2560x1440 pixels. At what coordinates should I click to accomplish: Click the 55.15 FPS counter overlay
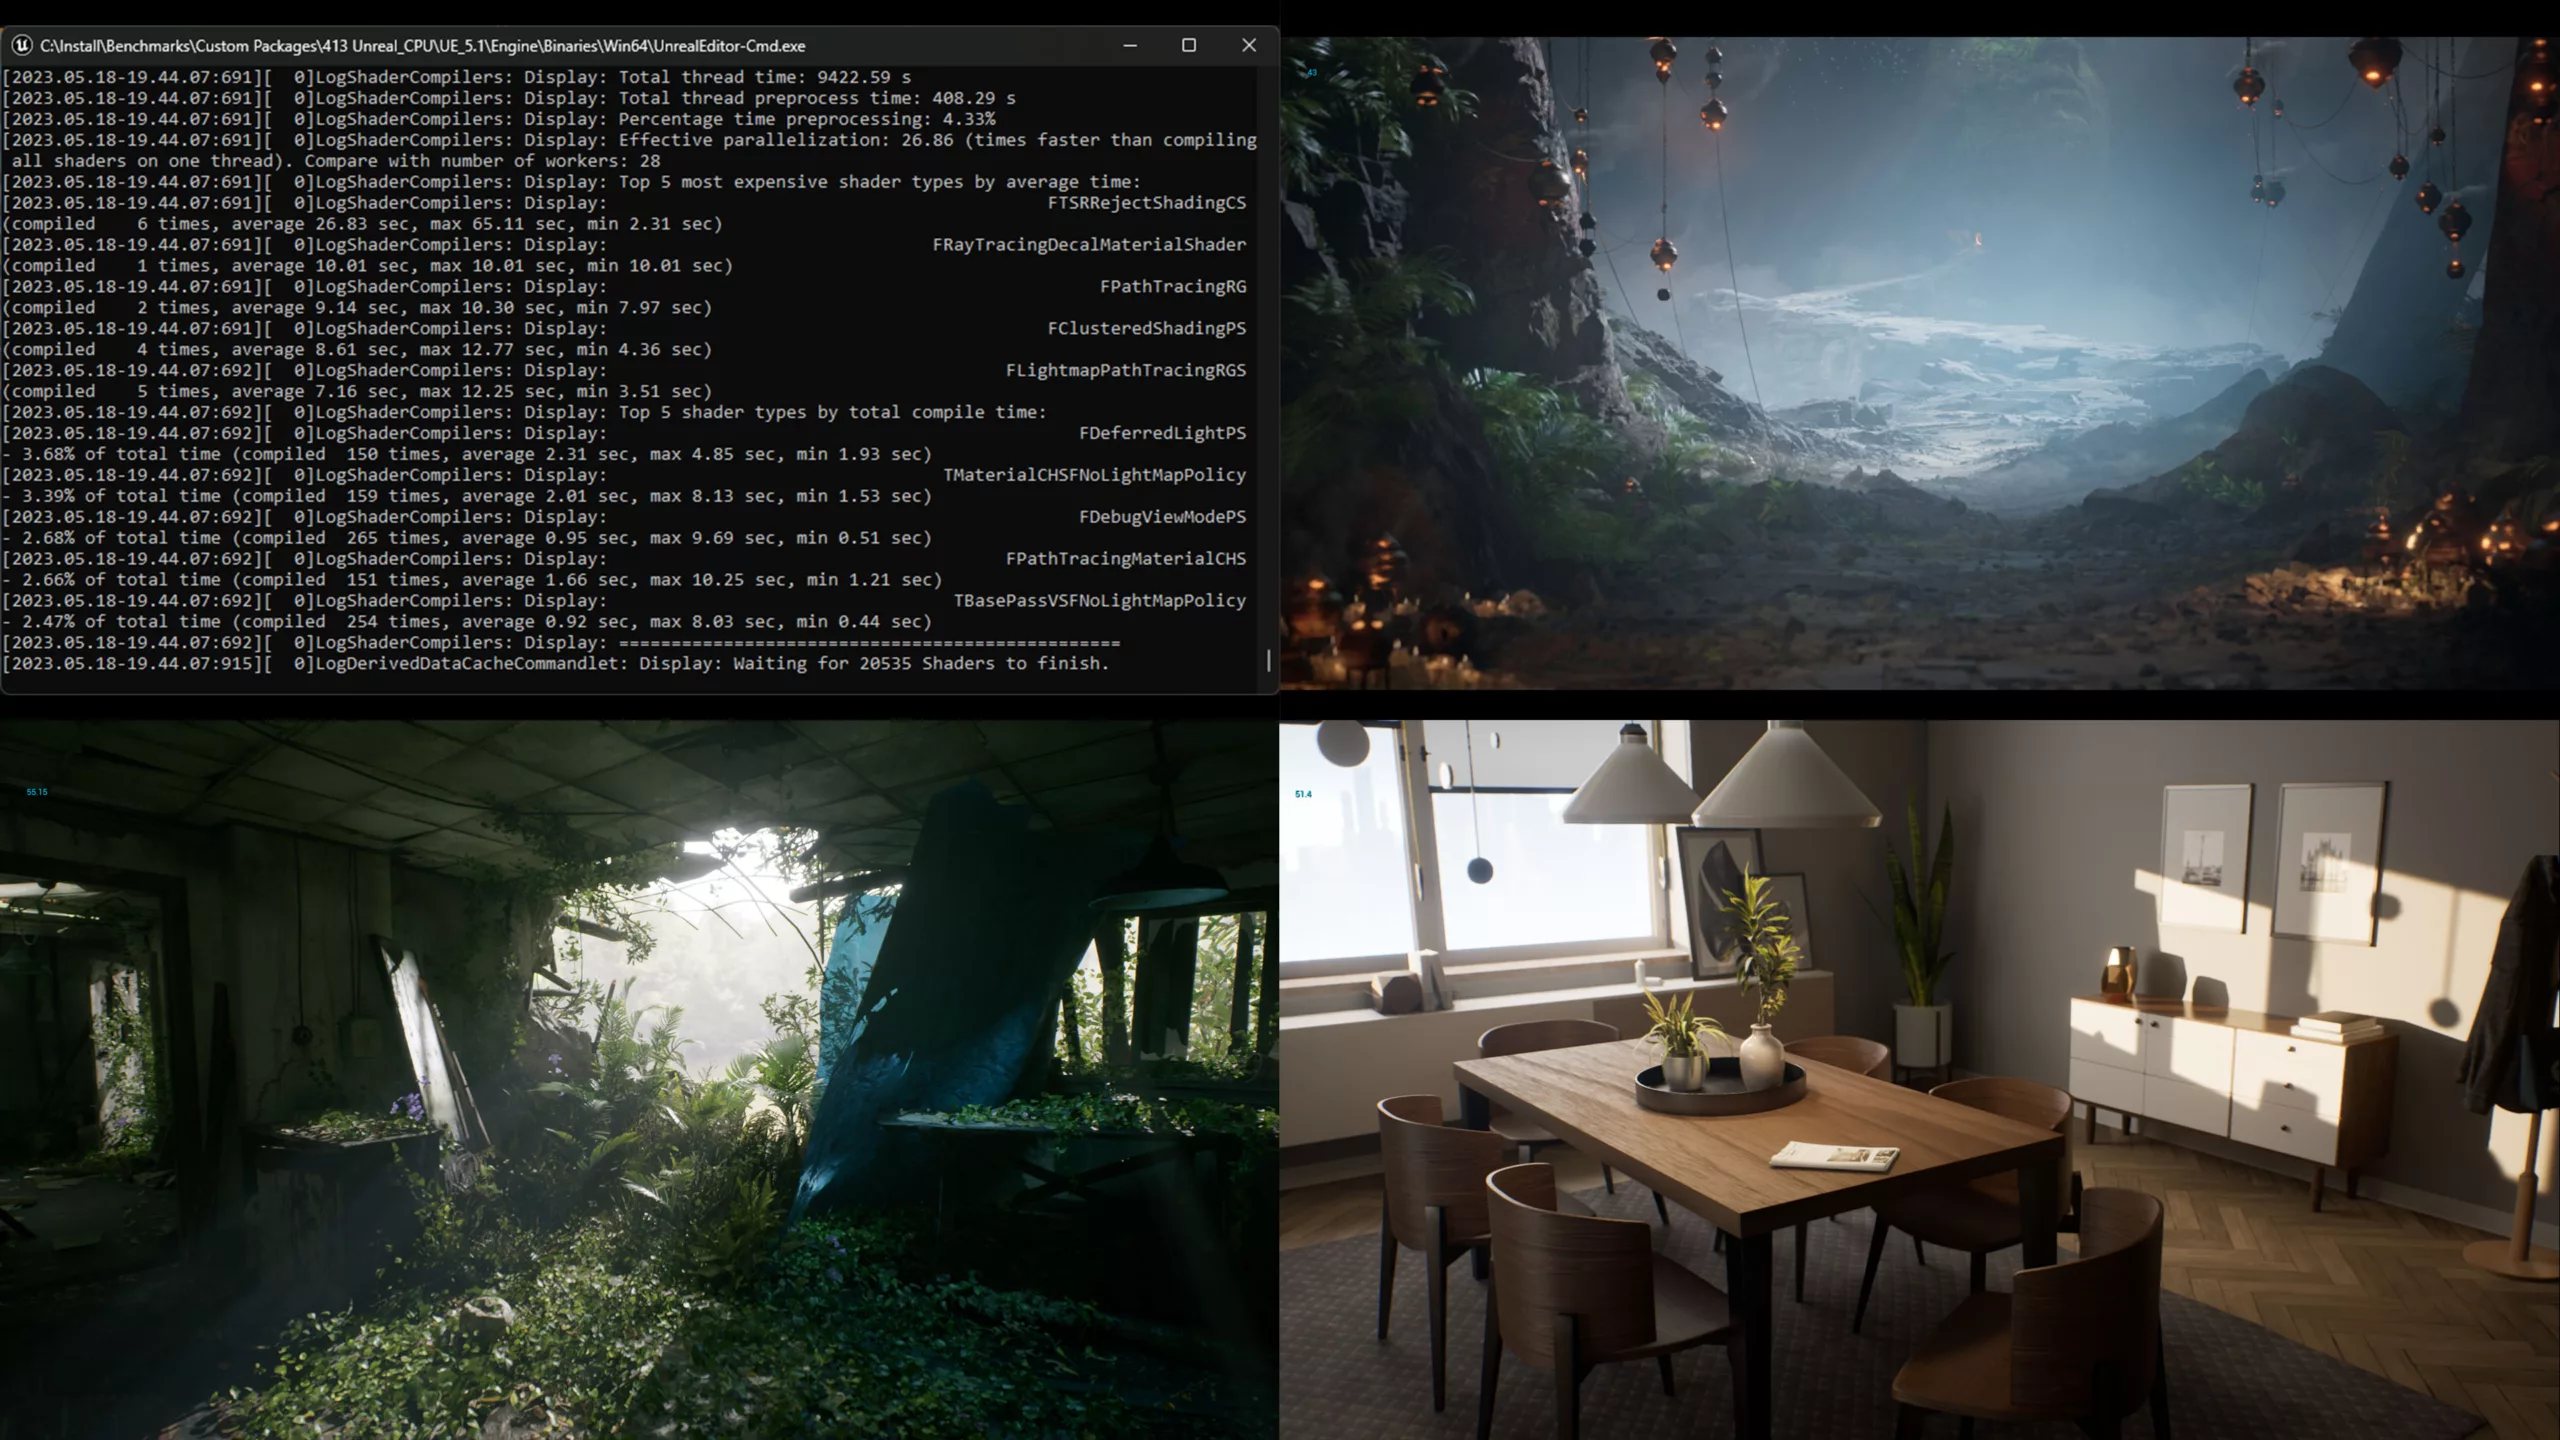point(36,791)
